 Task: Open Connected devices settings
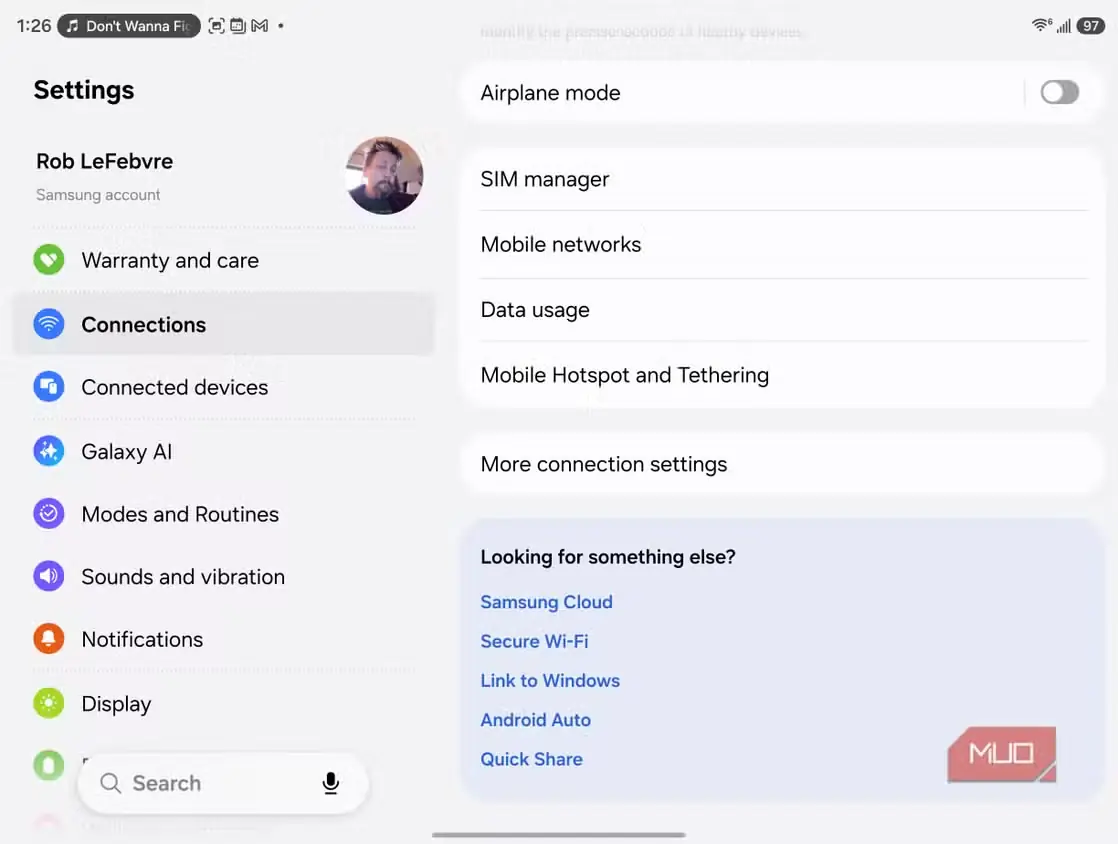pos(224,387)
